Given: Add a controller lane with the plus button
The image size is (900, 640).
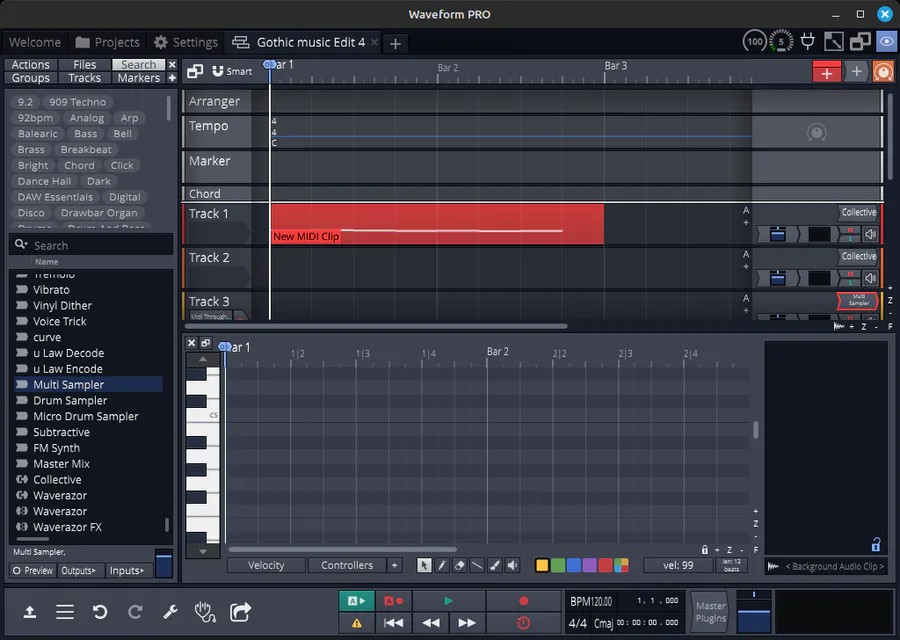Looking at the screenshot, I should point(394,565).
